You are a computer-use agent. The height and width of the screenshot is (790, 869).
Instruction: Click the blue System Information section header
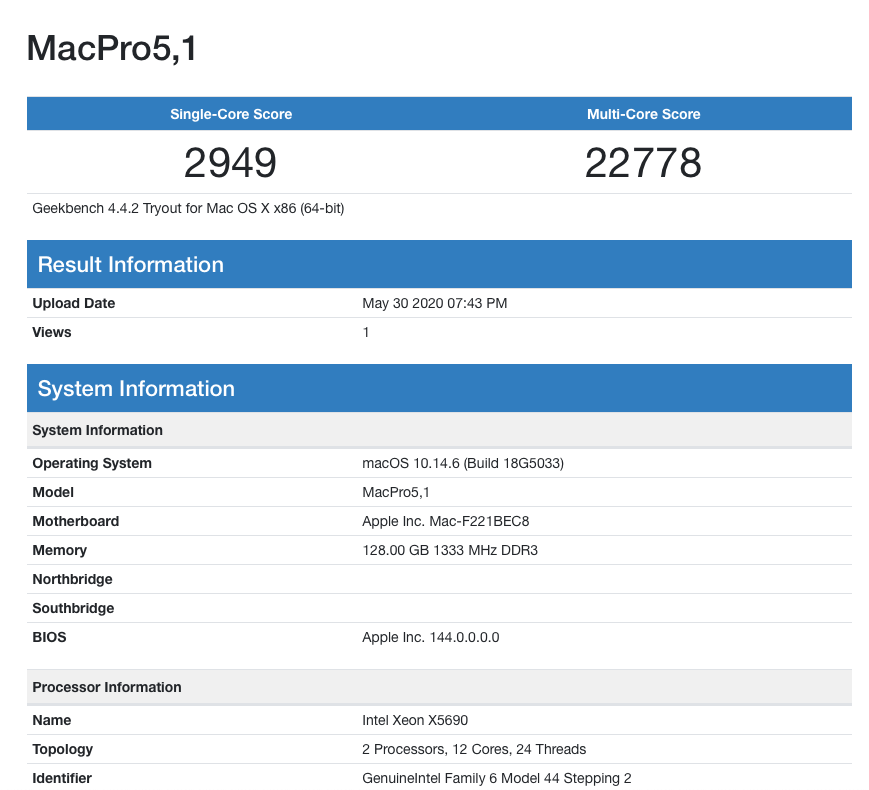pos(439,389)
